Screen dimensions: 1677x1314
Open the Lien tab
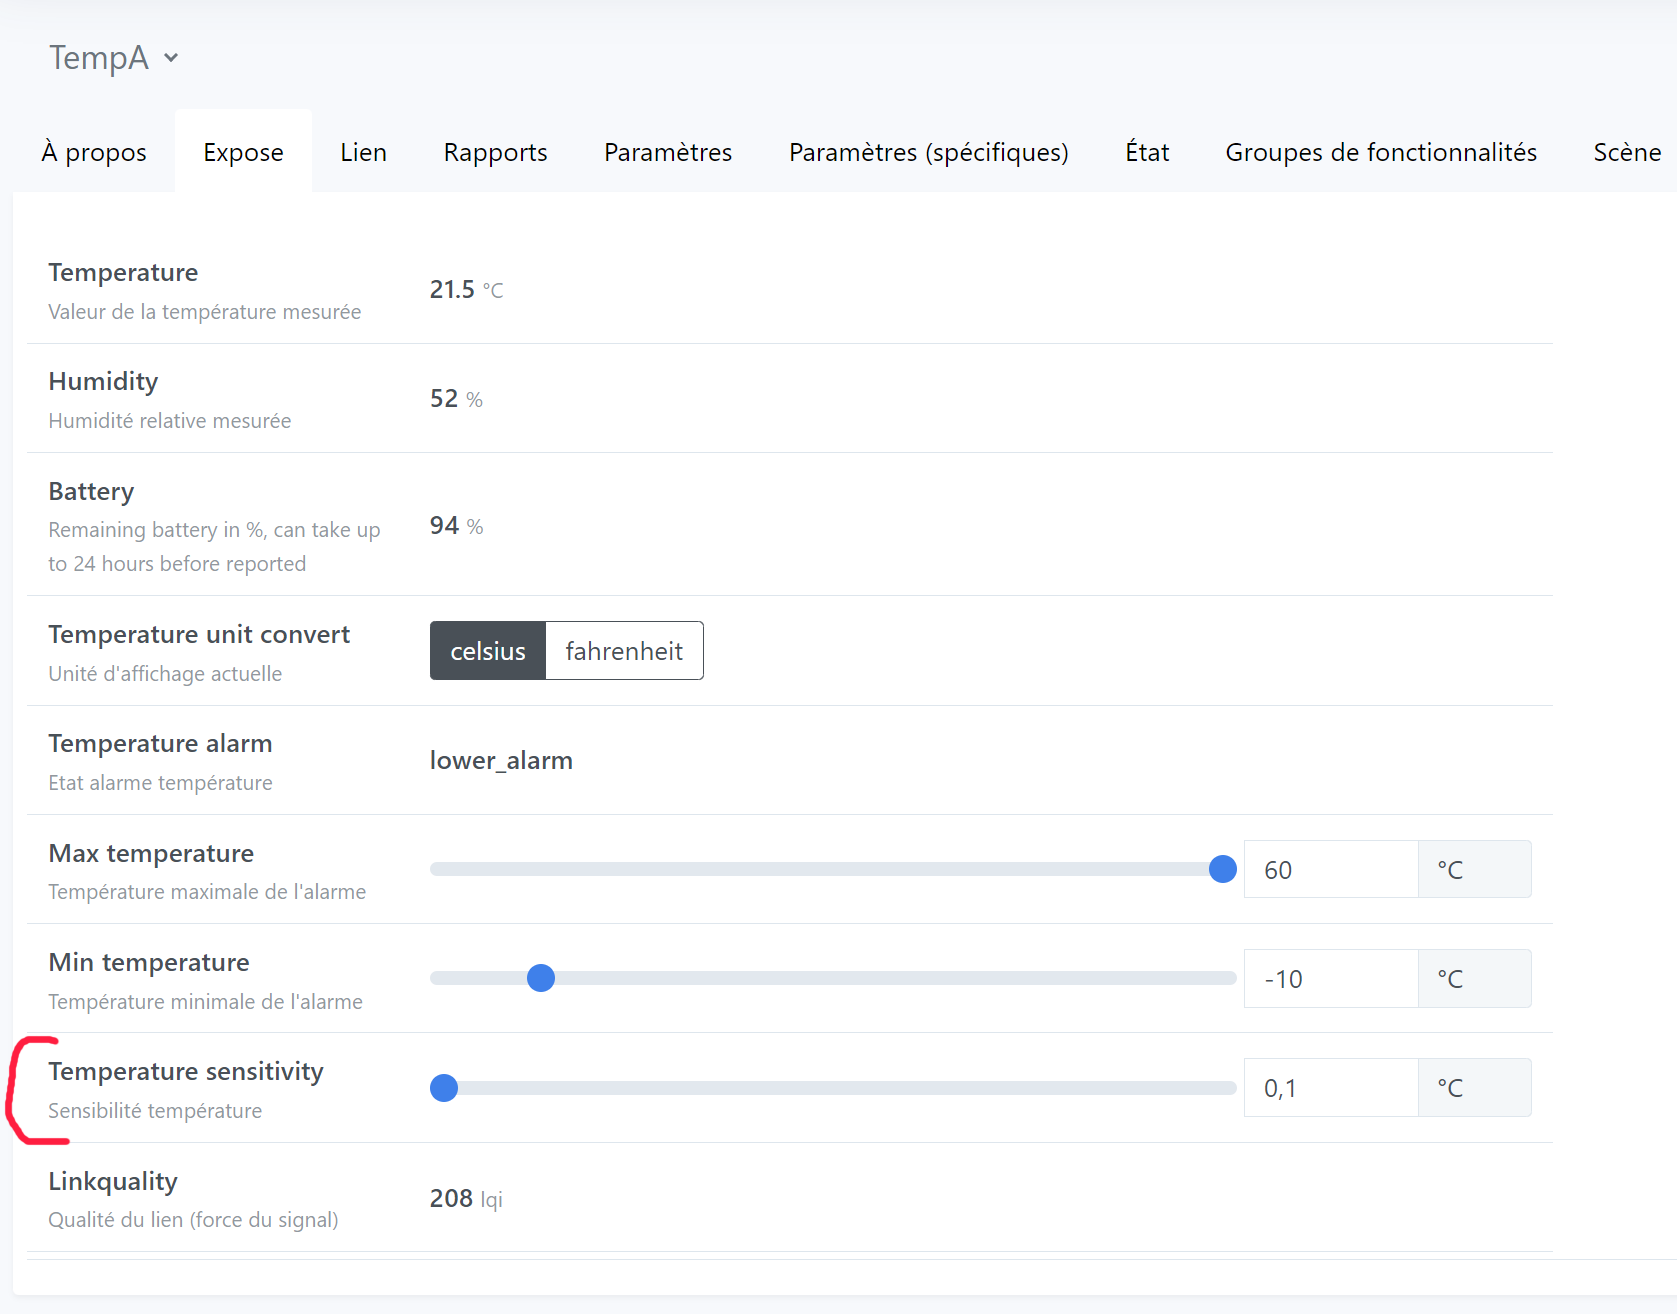[363, 152]
